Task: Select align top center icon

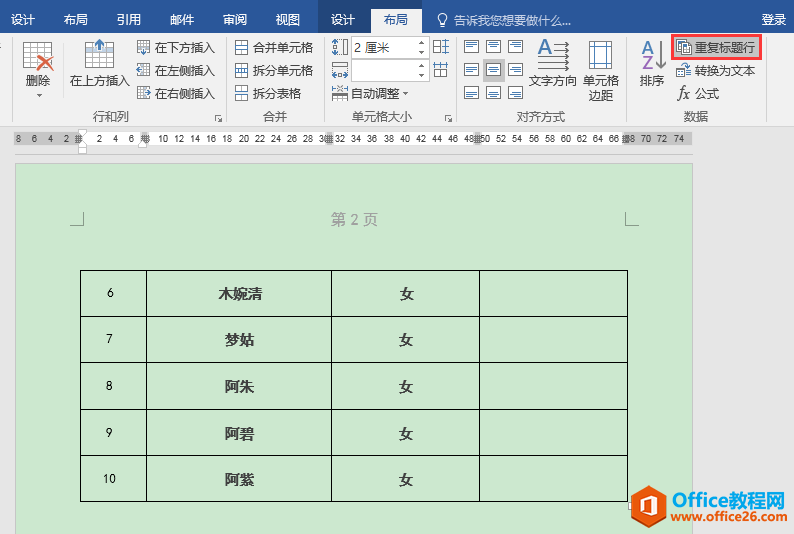Action: tap(493, 47)
